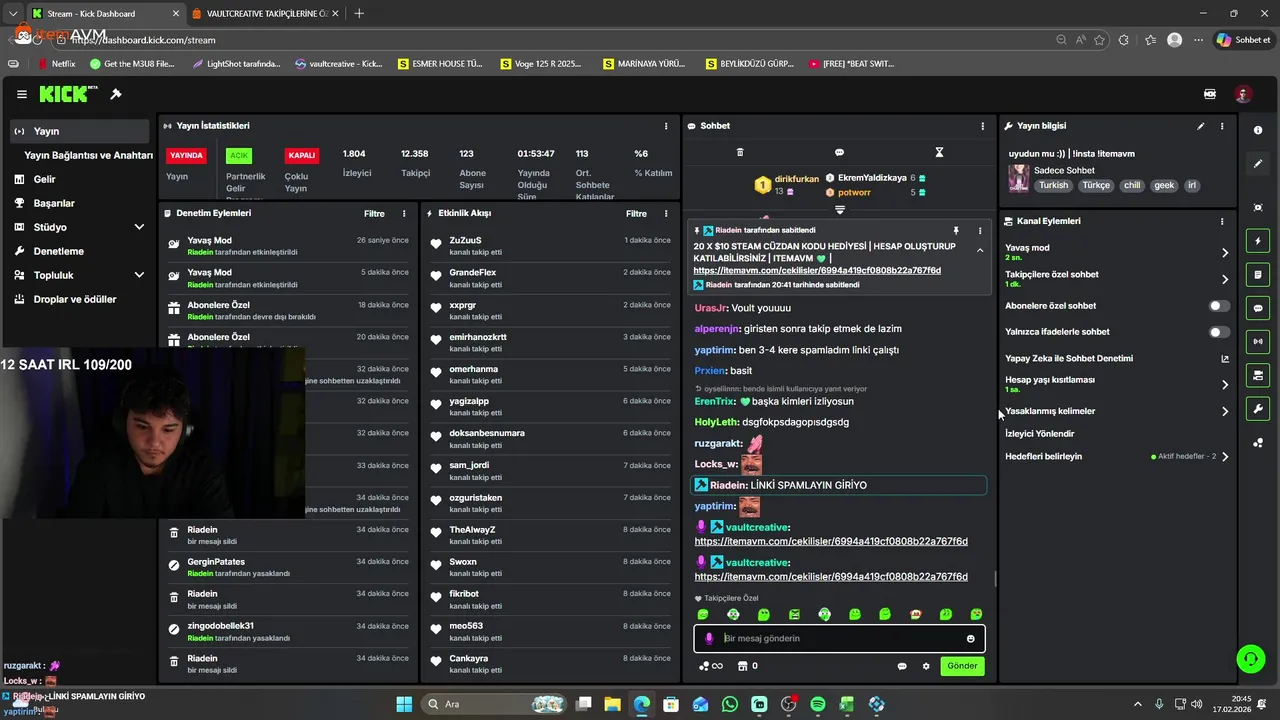This screenshot has width=1280, height=720.
Task: Open Filtre in Denetim Eylemleri panel
Action: pyautogui.click(x=374, y=213)
